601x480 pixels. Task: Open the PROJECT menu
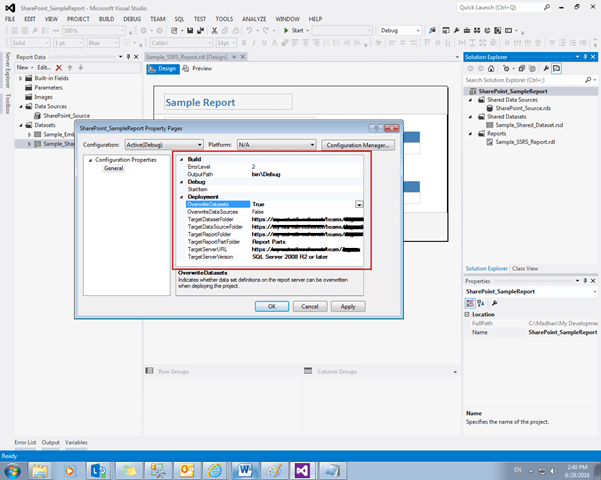tap(78, 19)
